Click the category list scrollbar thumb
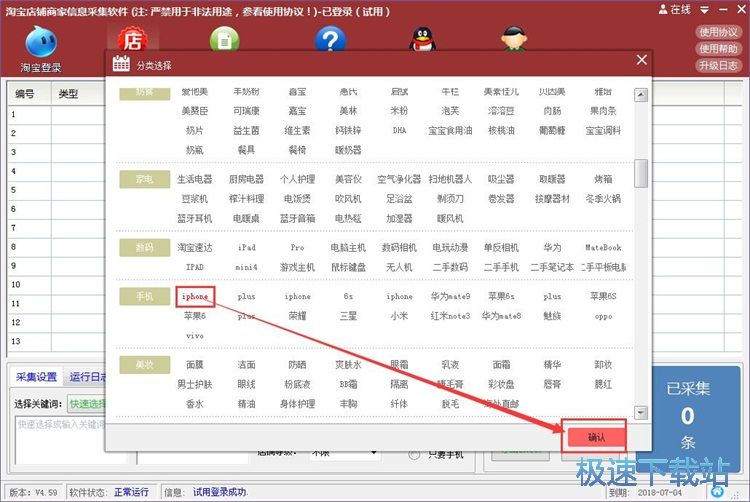Viewport: 750px width, 502px height. pos(641,174)
